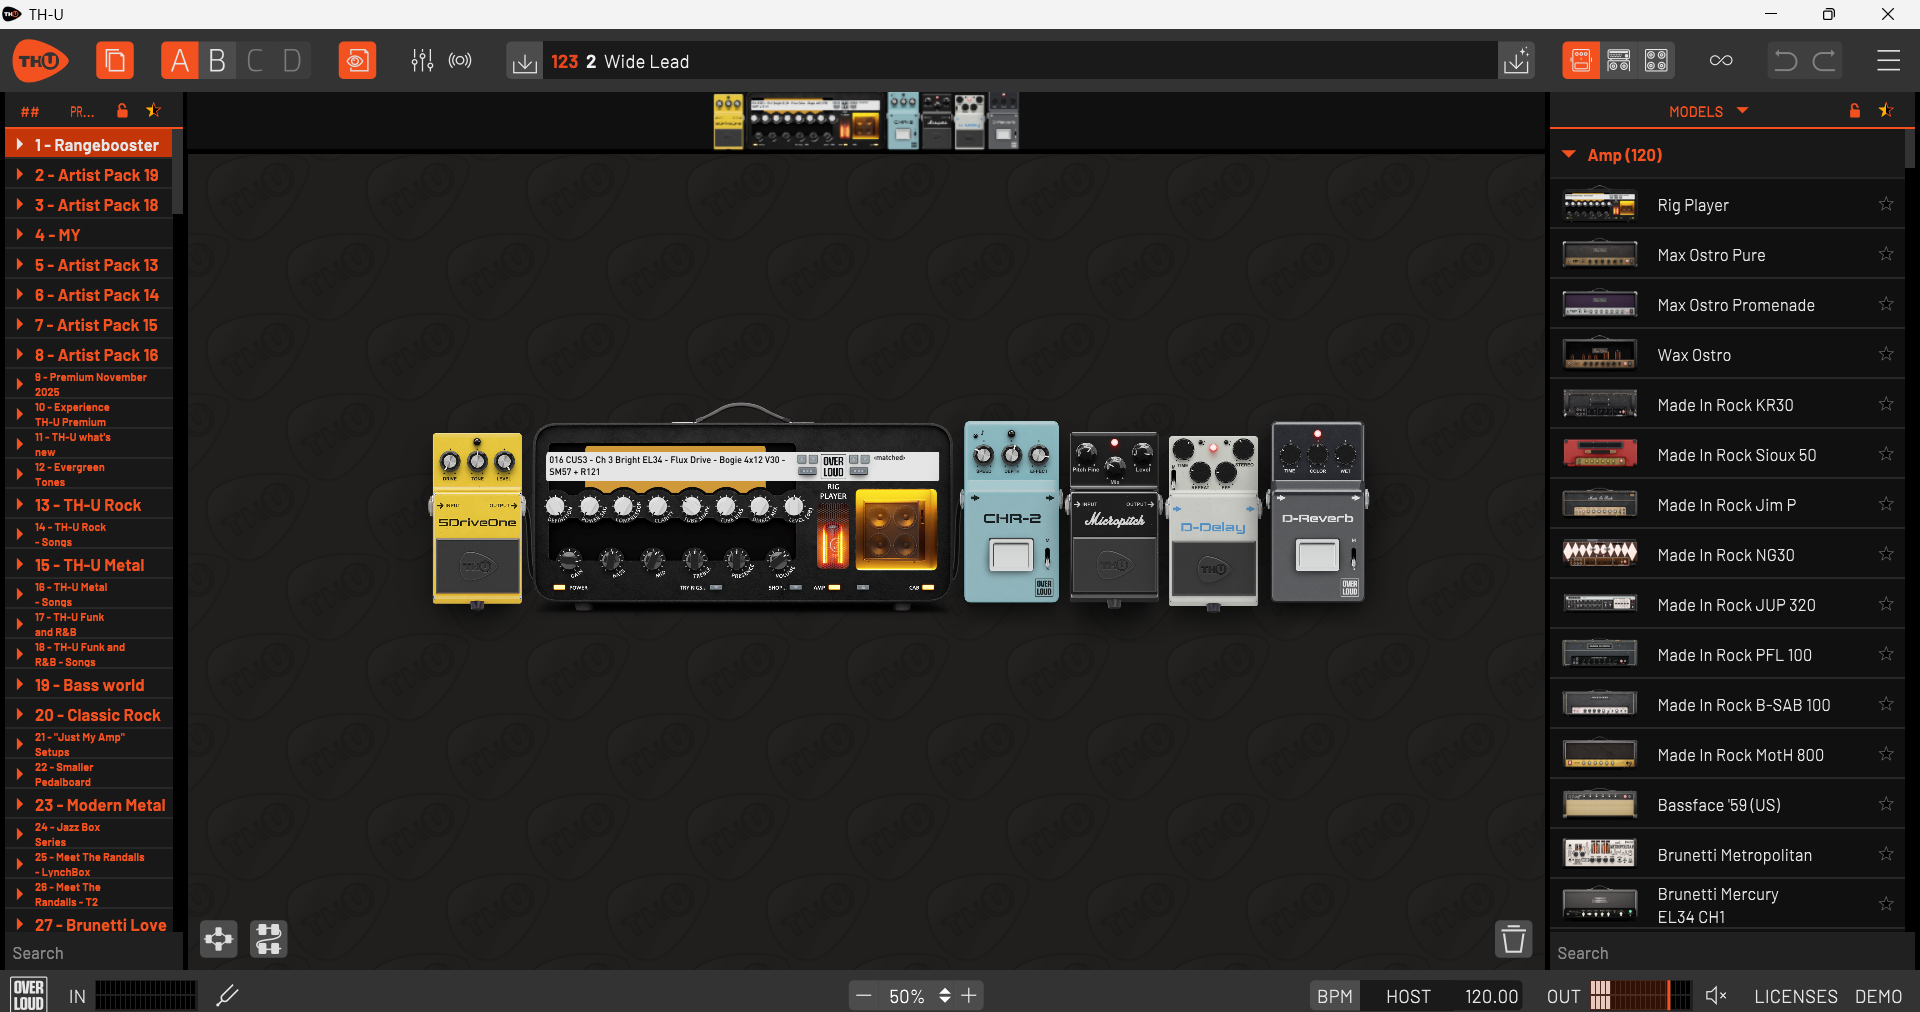The image size is (1920, 1012).
Task: Favorite the Wax Ostro model
Action: [1886, 354]
